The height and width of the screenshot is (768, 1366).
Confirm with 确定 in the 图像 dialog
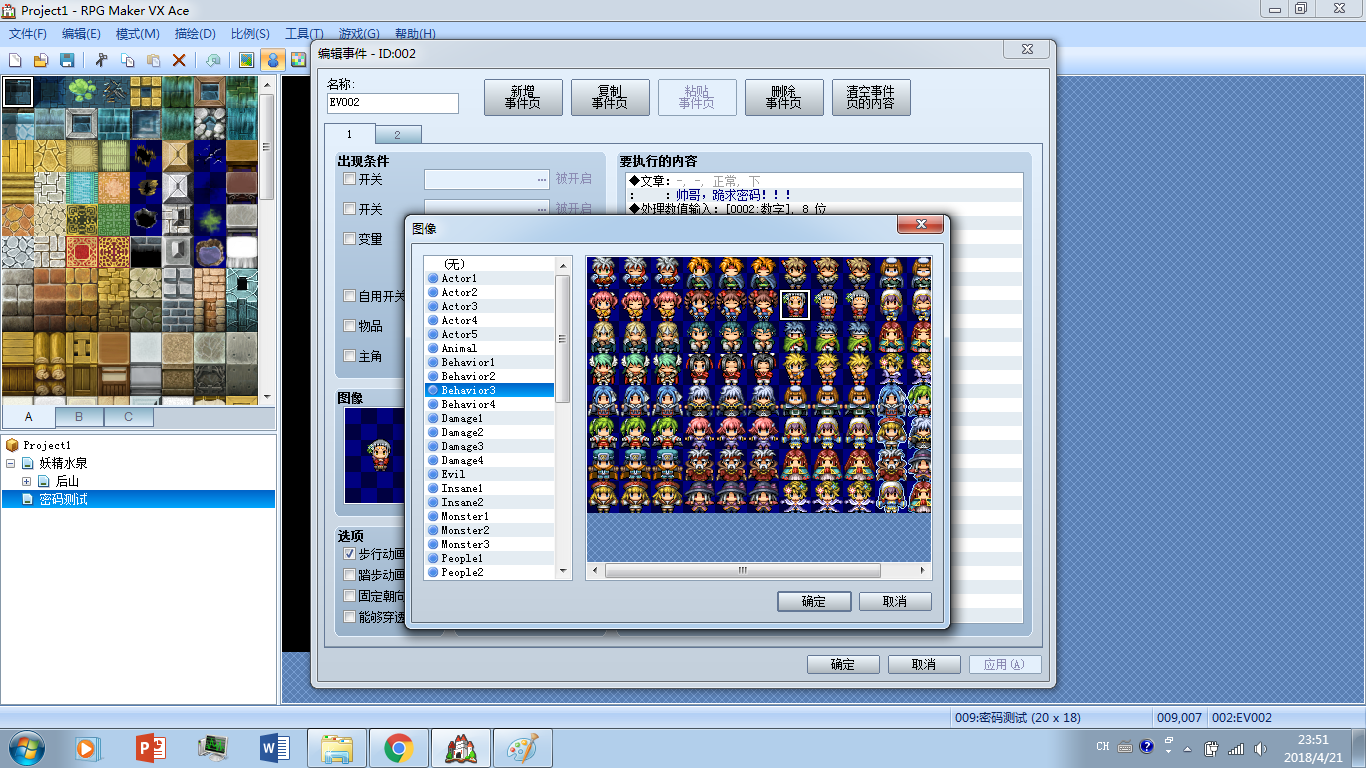(x=814, y=601)
